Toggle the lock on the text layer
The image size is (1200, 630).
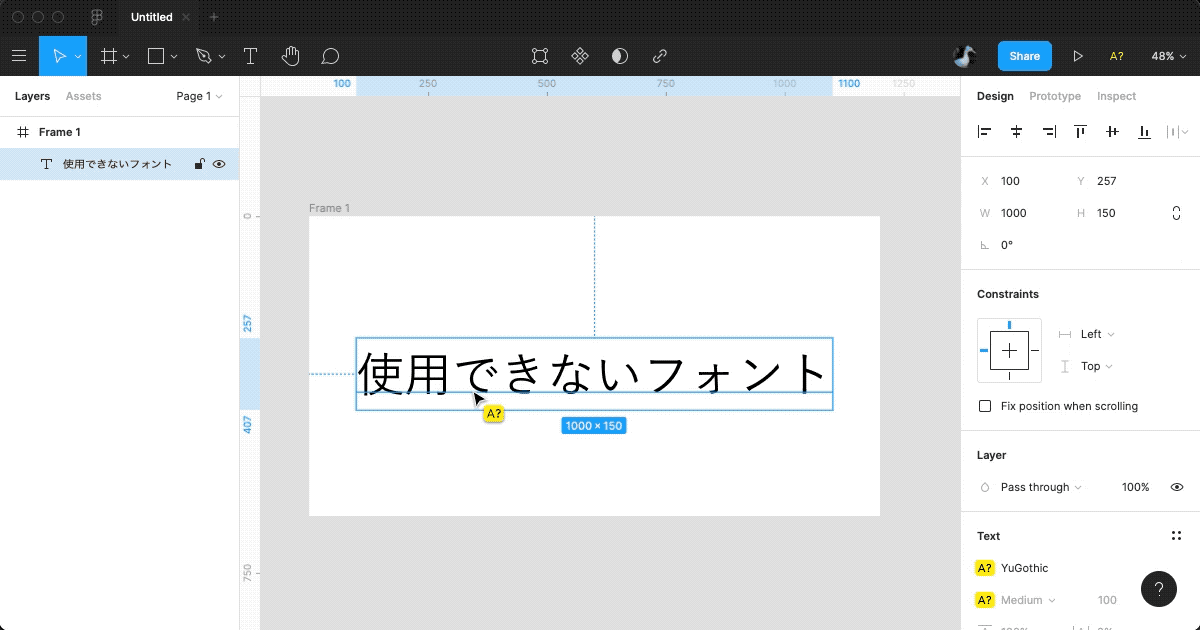[x=199, y=164]
